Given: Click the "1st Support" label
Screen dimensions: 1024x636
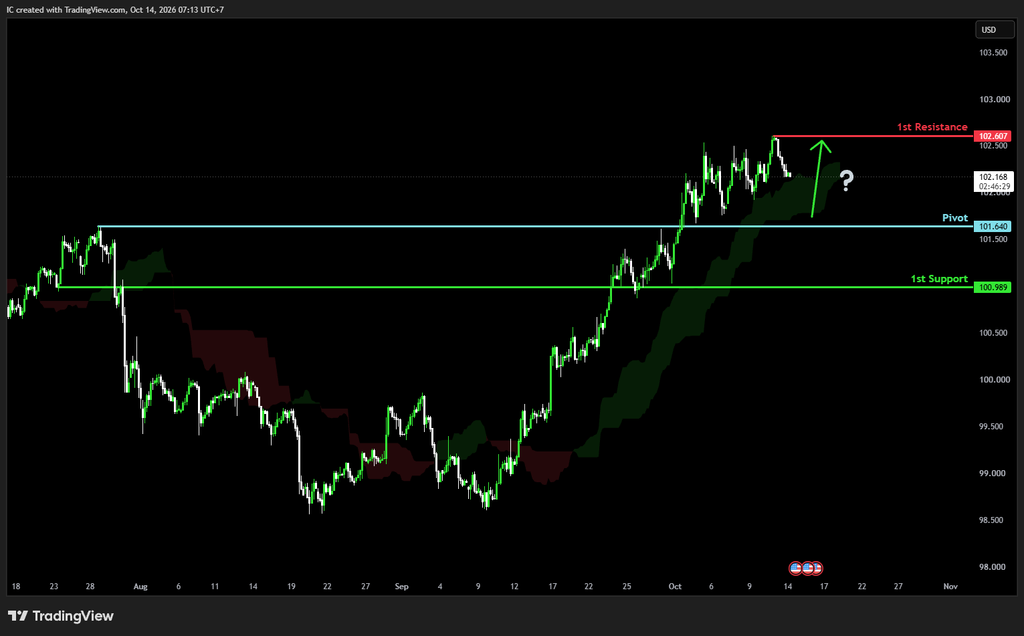Looking at the screenshot, I should click(939, 278).
